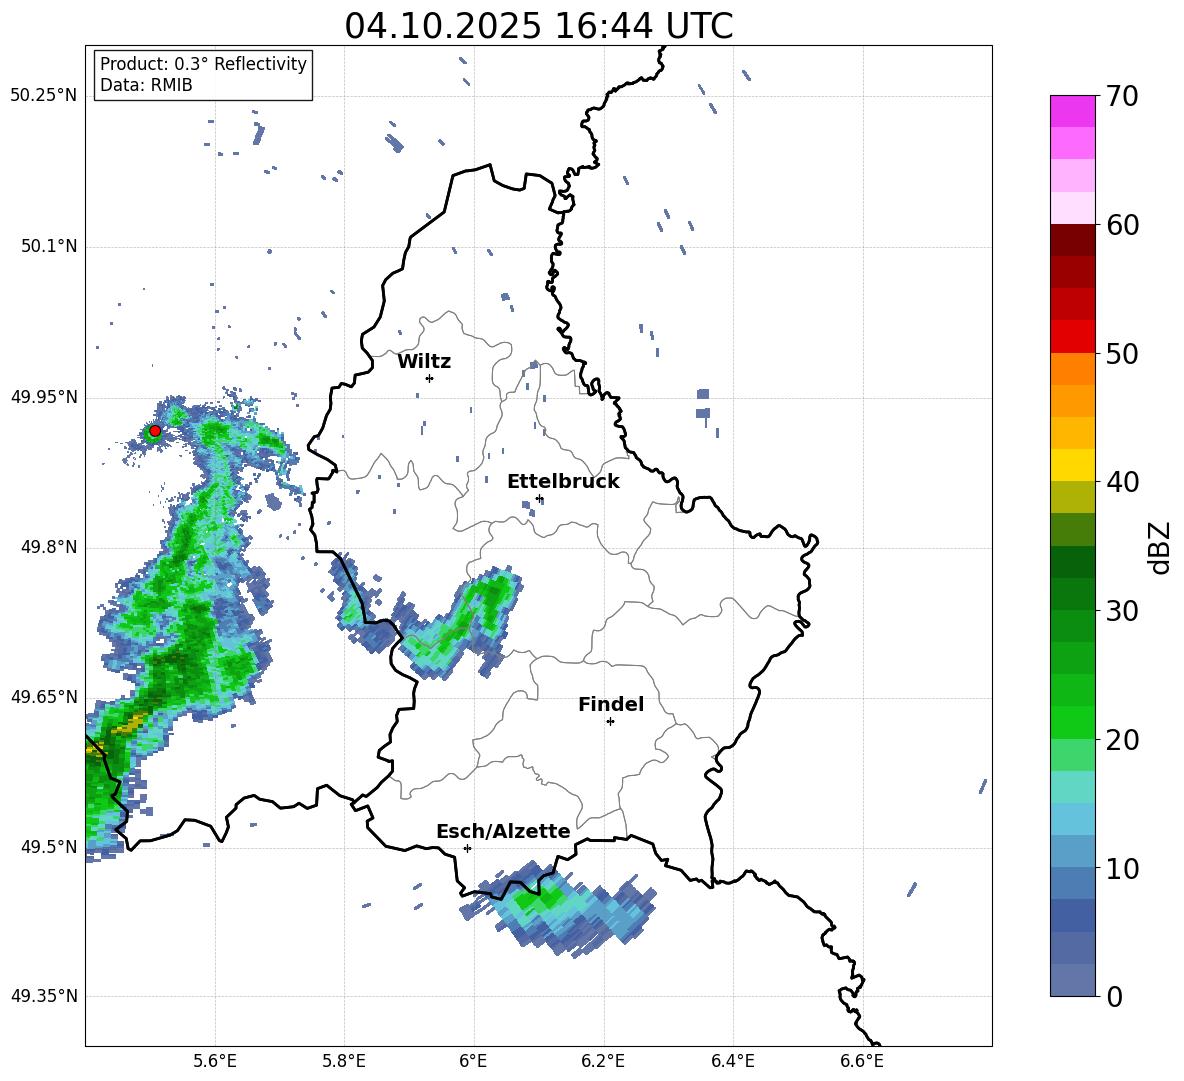Image resolution: width=1184 pixels, height=1081 pixels.
Task: Pick the bright red colorbar segment above 50
Action: point(1072,337)
